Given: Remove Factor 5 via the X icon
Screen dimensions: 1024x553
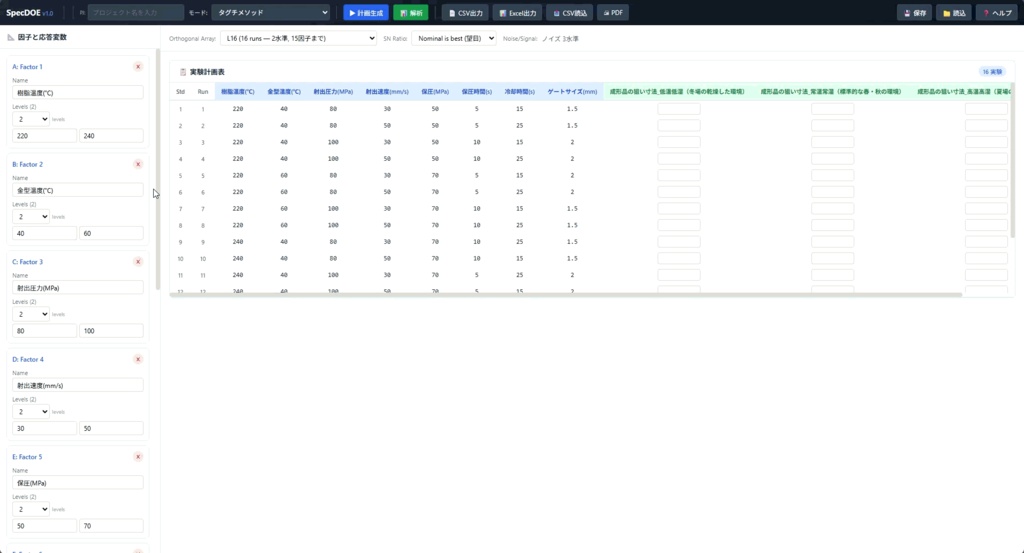Looking at the screenshot, I should tap(138, 457).
